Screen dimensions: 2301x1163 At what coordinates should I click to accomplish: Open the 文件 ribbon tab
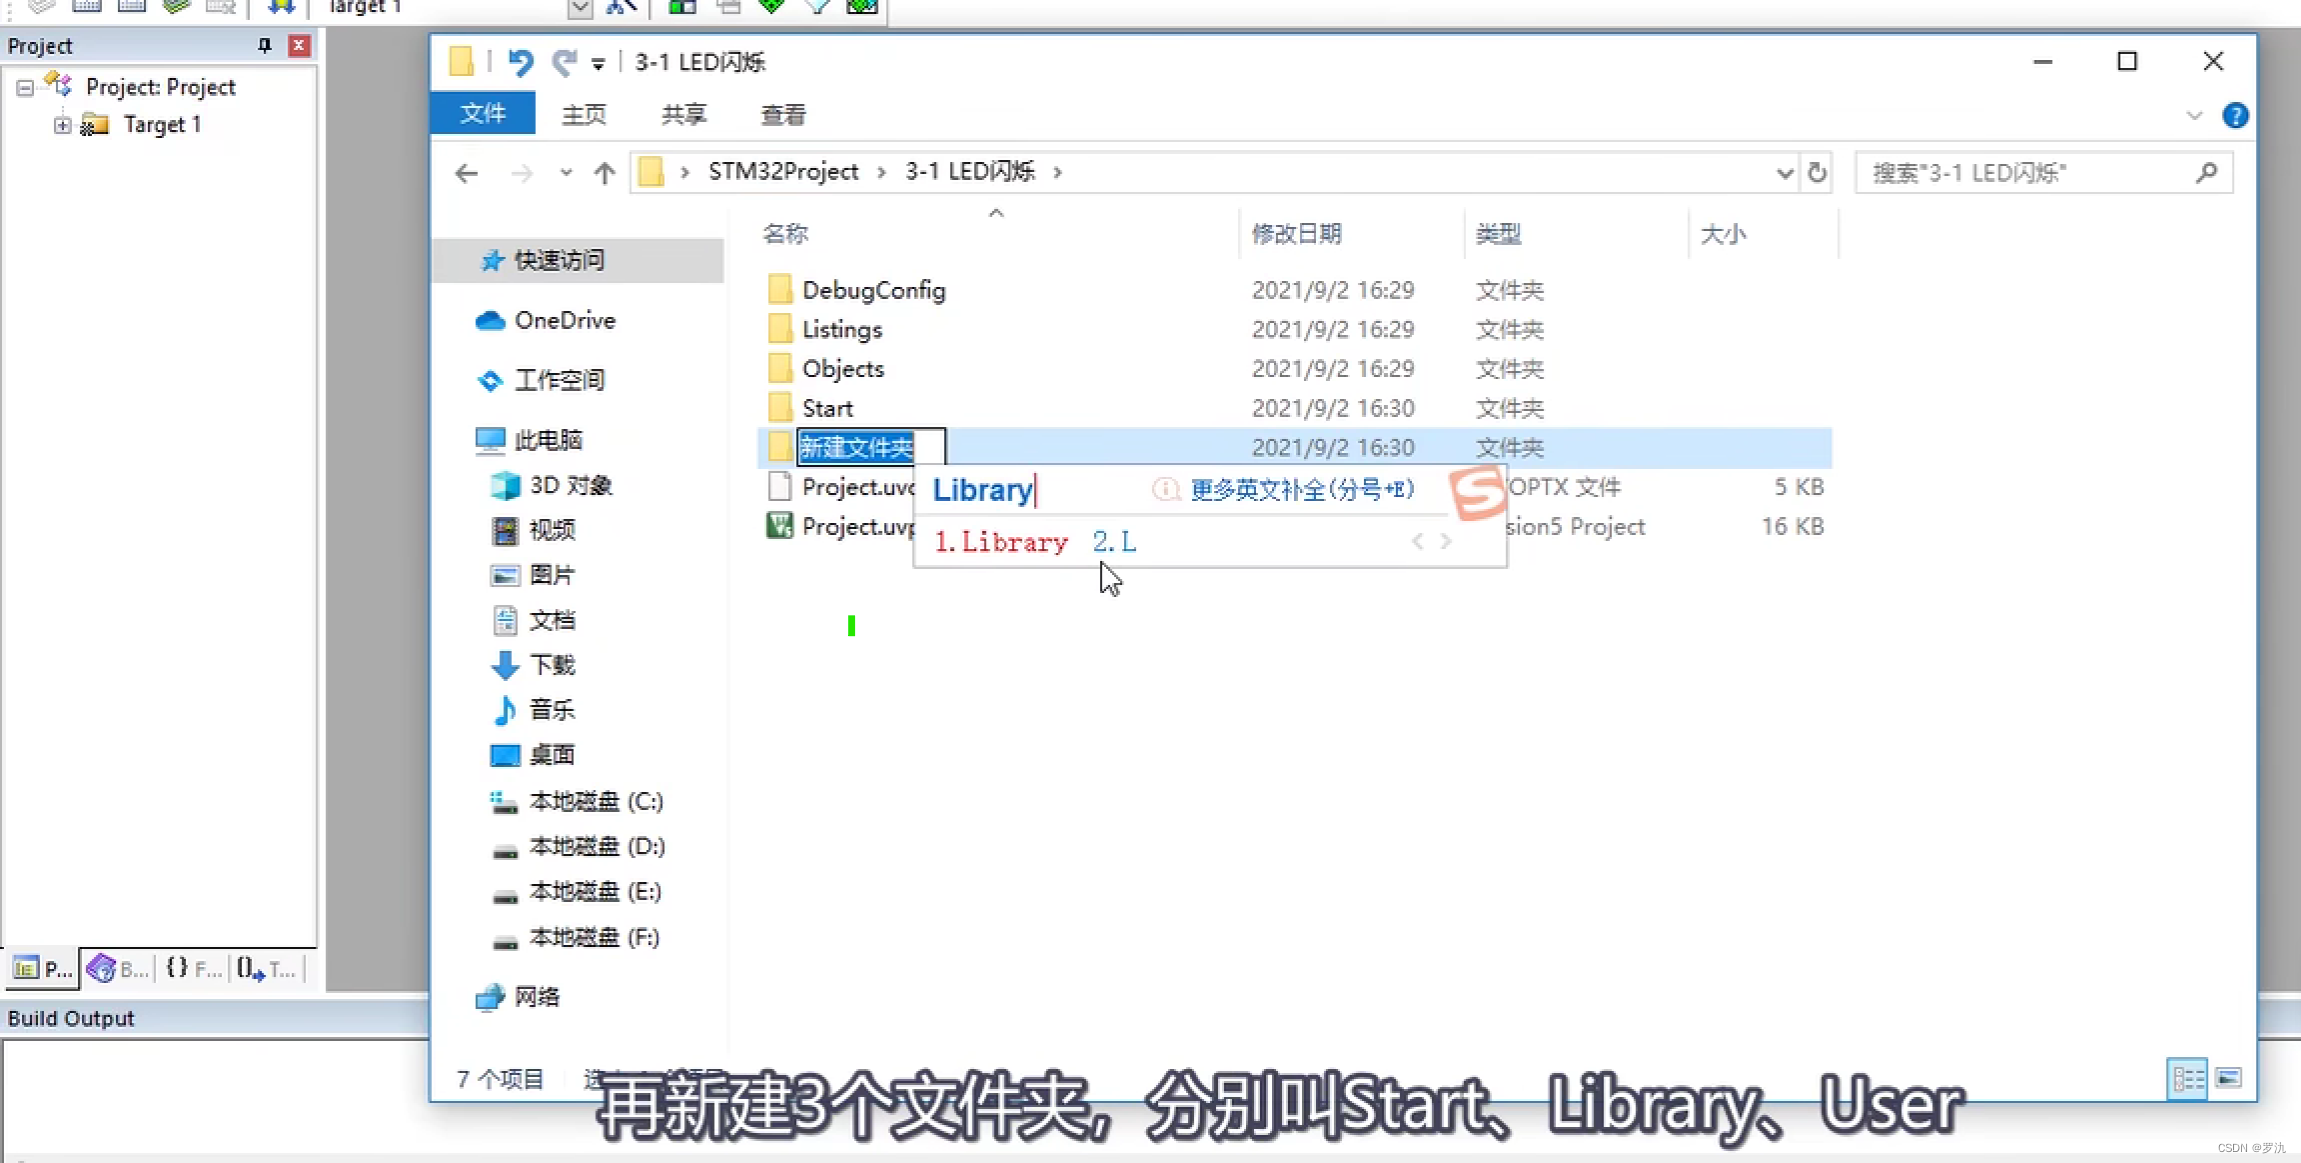483,114
